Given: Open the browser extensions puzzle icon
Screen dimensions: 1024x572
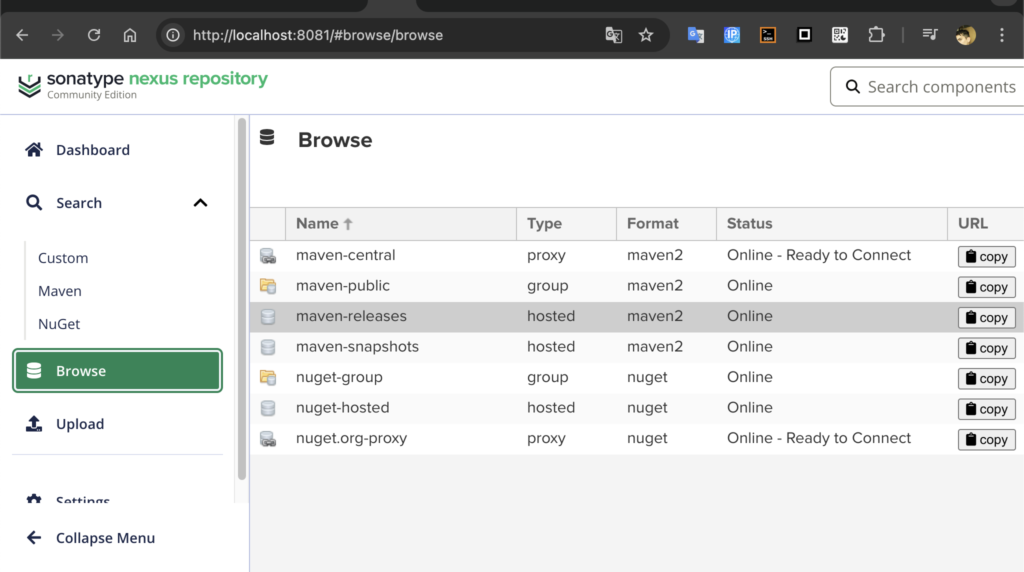Looking at the screenshot, I should tap(876, 35).
